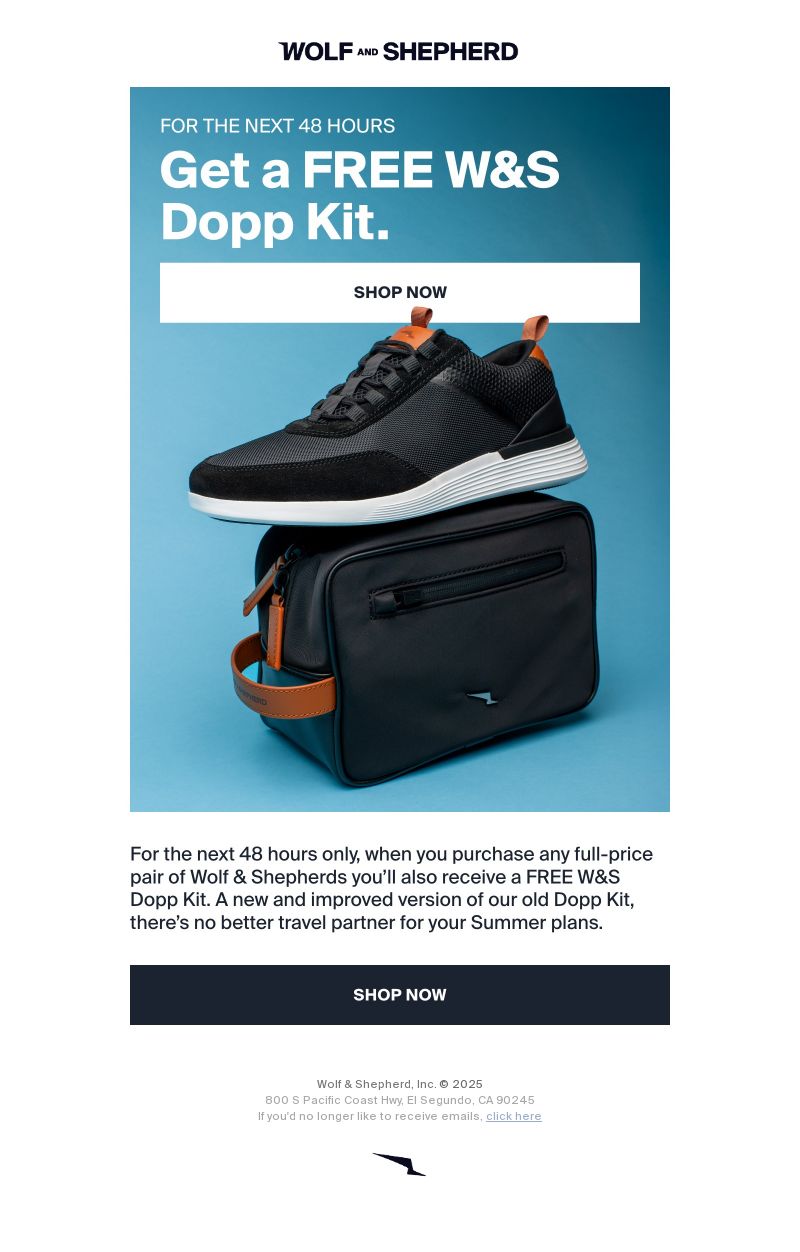Click the front zipper pocket of the Dopp Kit
The width and height of the screenshot is (800, 1252).
click(467, 582)
